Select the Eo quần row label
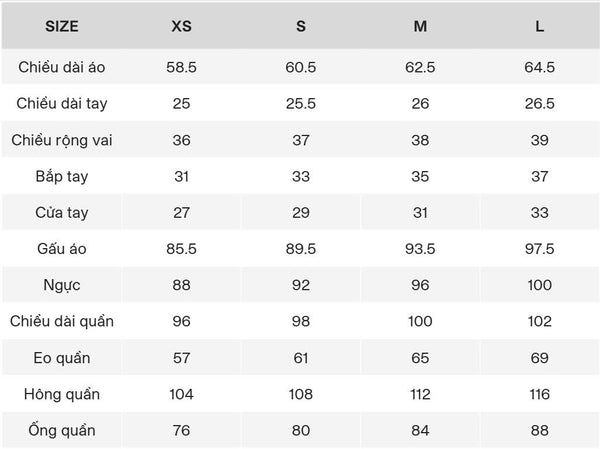The image size is (600, 449). (61, 358)
